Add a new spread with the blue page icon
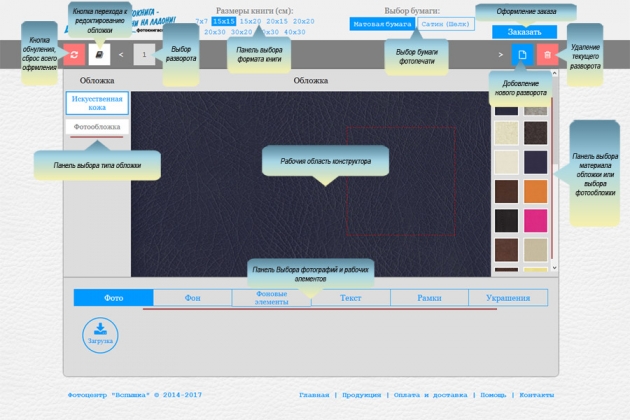The height and width of the screenshot is (420, 630). pos(522,55)
